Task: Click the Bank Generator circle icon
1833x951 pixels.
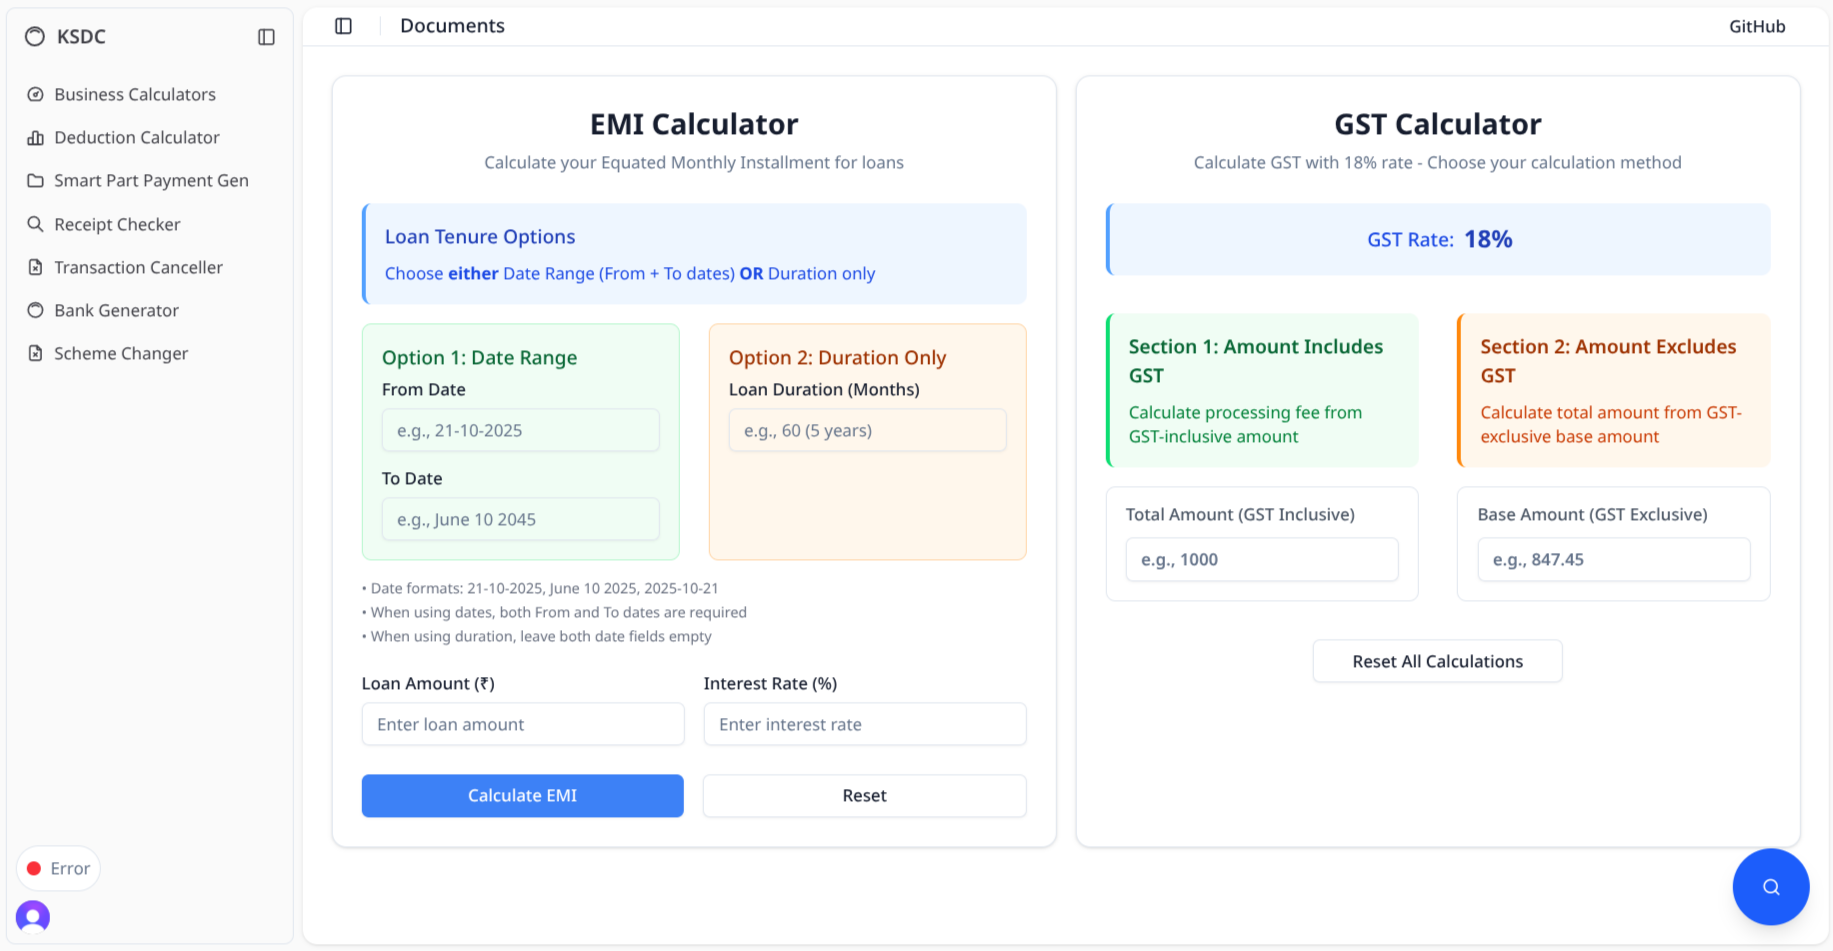Action: pyautogui.click(x=35, y=310)
